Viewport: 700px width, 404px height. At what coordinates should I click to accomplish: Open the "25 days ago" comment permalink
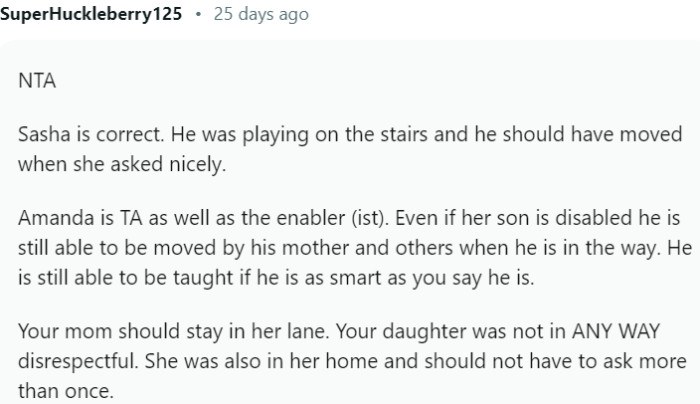point(261,14)
